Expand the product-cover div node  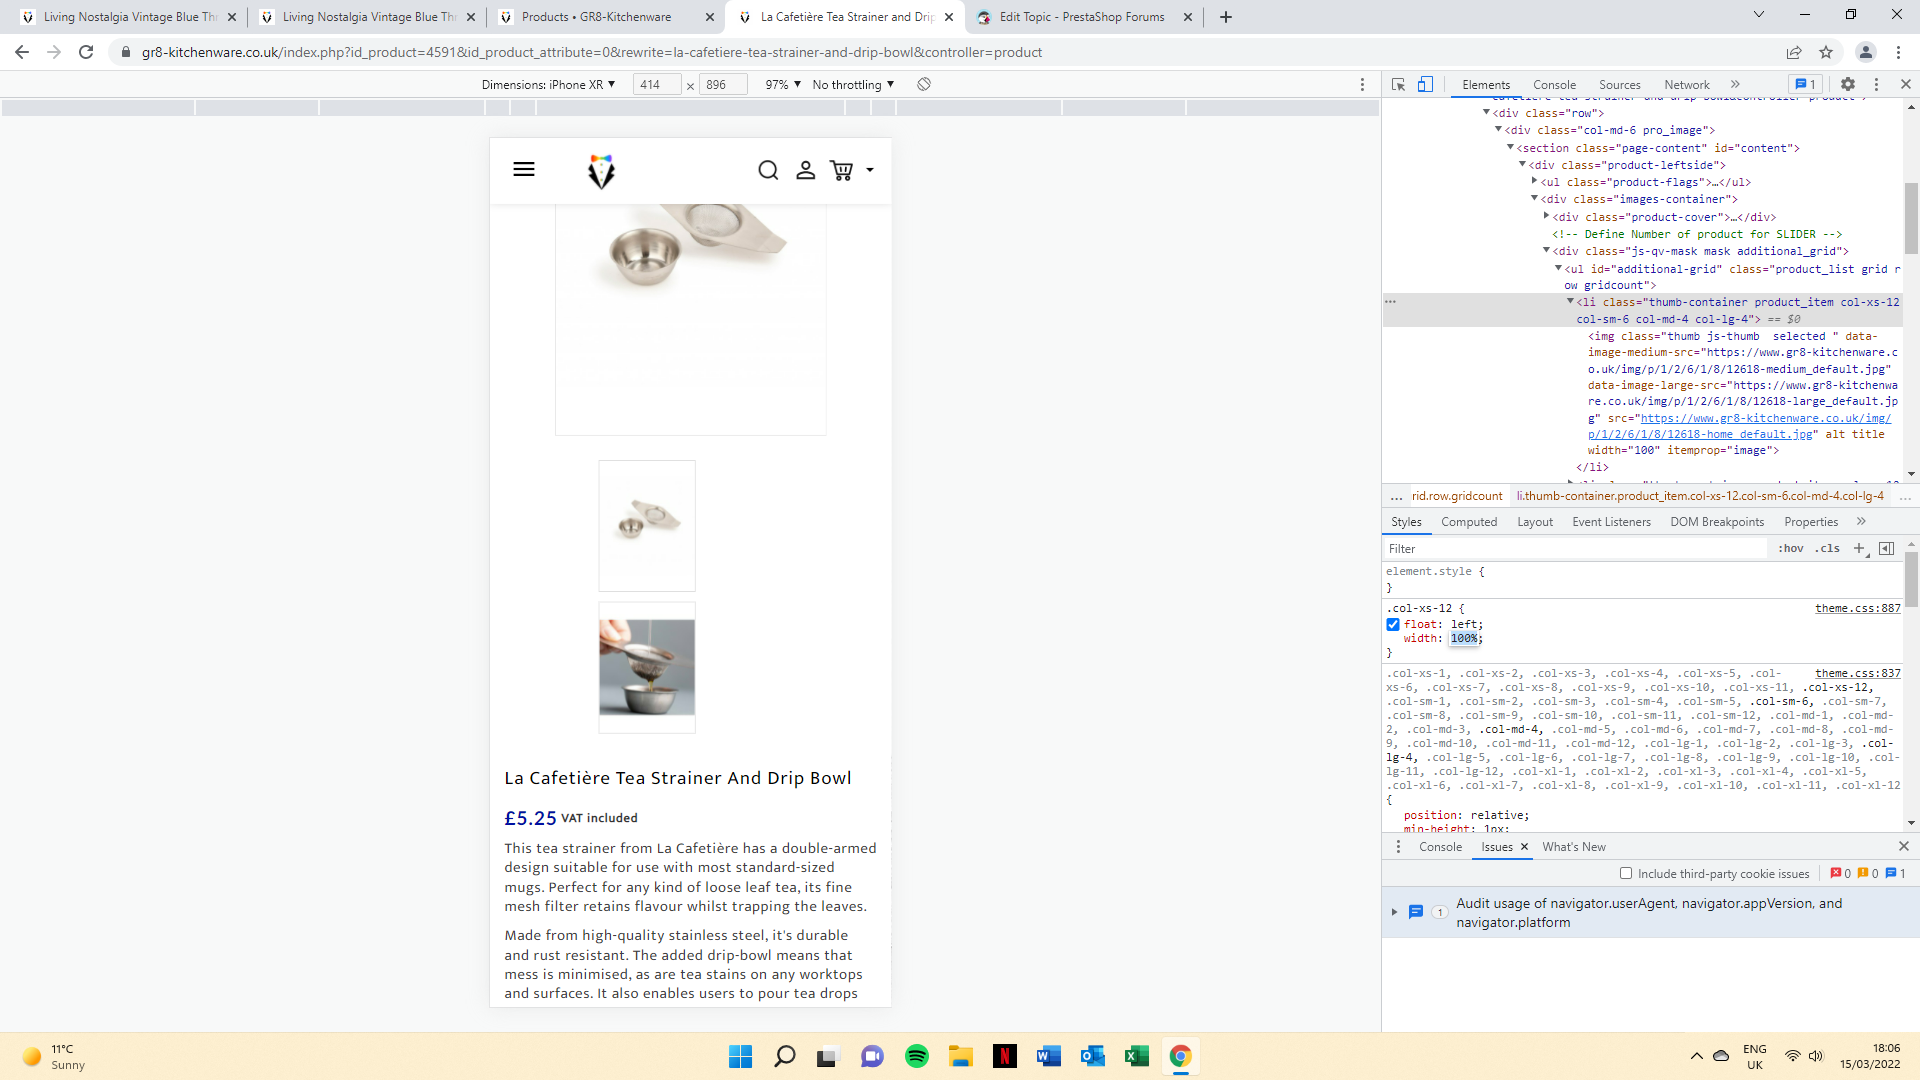[x=1546, y=217]
